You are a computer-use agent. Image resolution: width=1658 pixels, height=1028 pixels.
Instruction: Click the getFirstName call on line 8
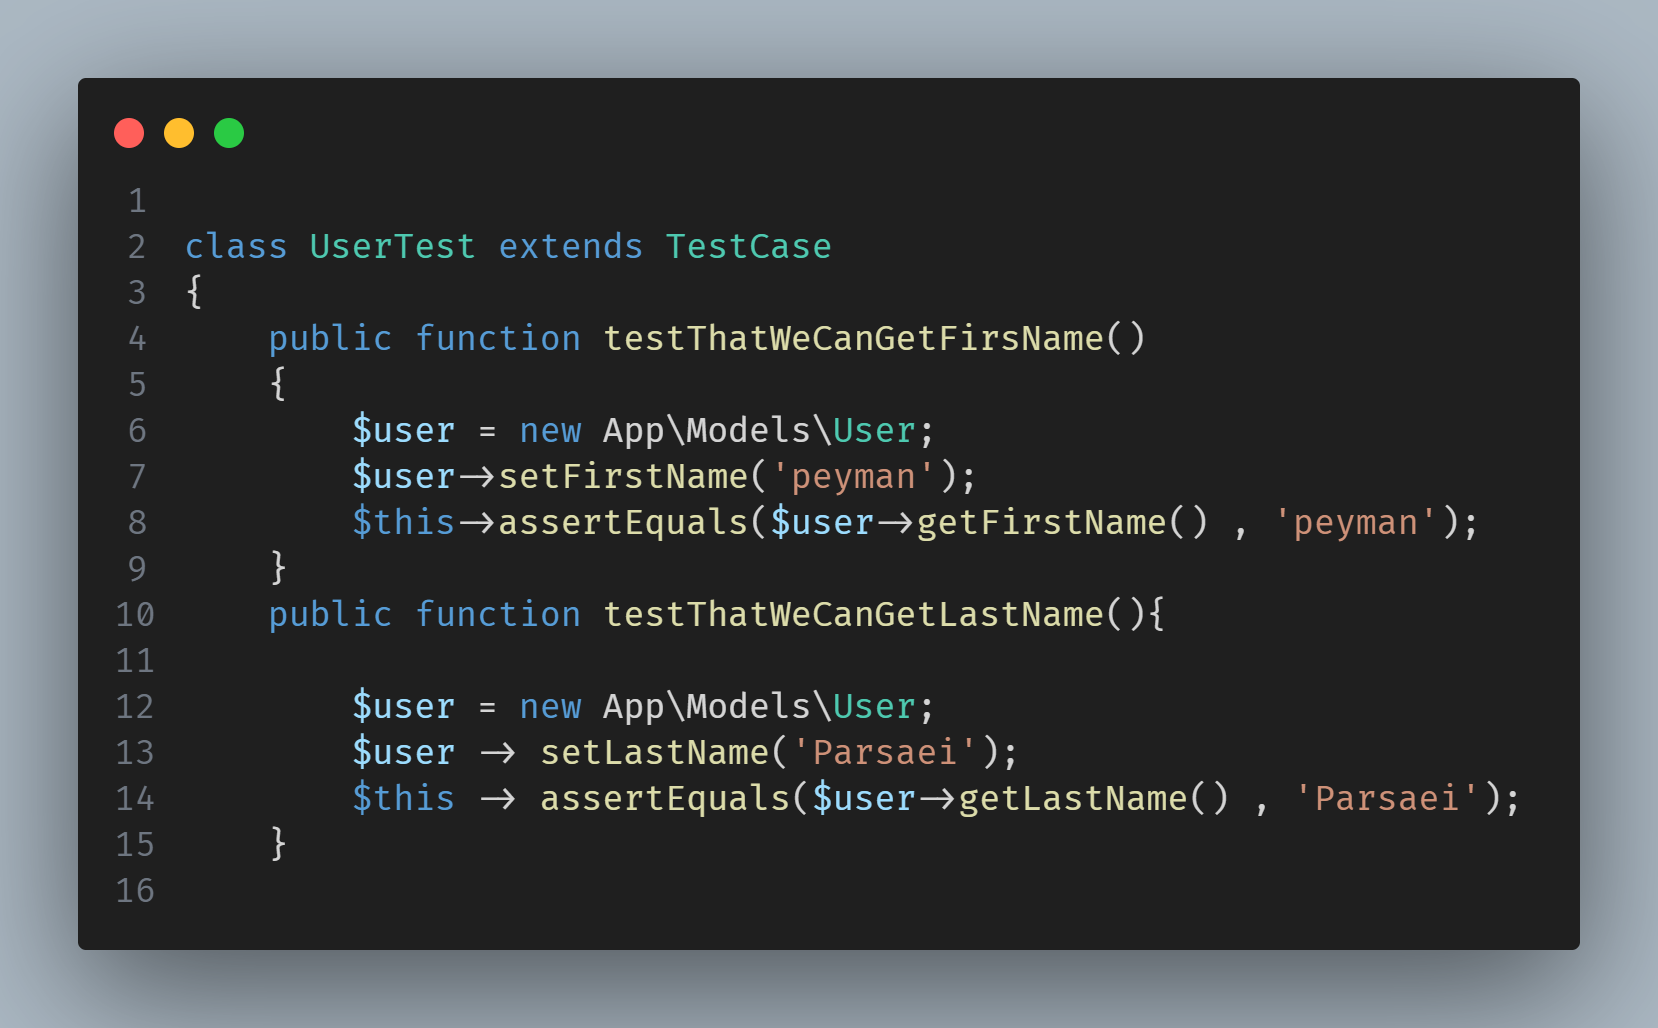pyautogui.click(x=1041, y=523)
